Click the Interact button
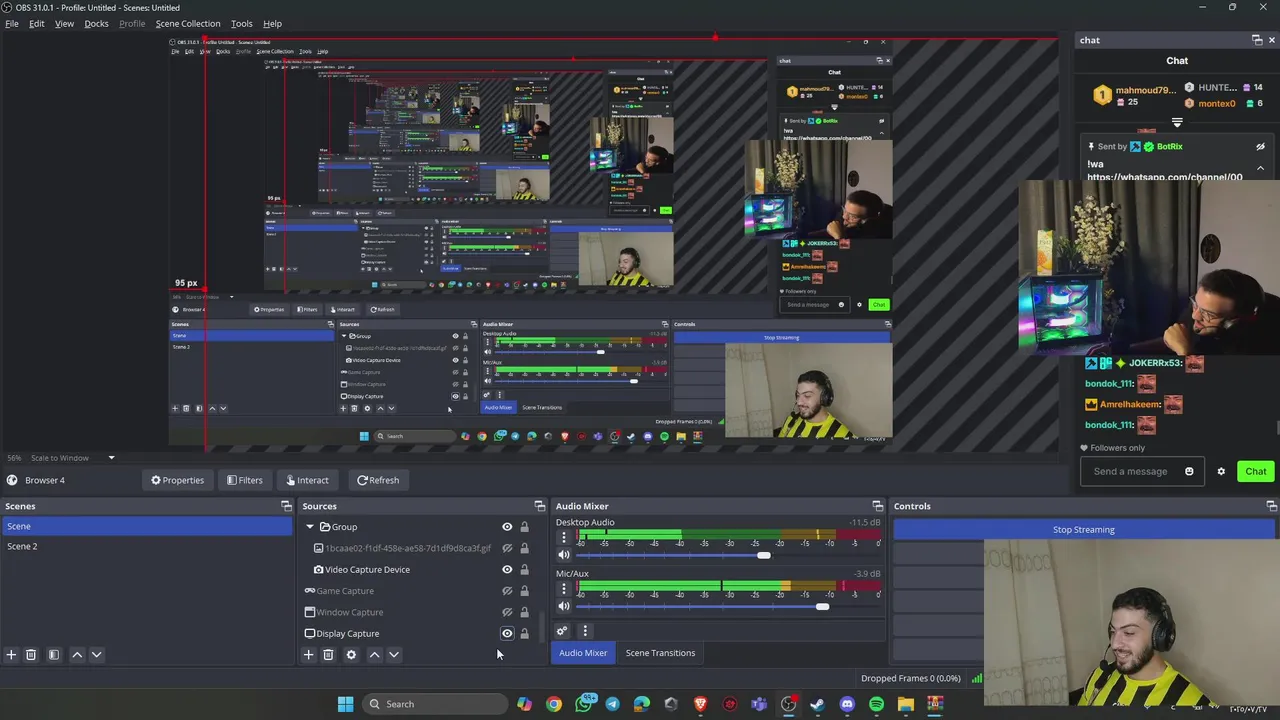 [x=307, y=480]
